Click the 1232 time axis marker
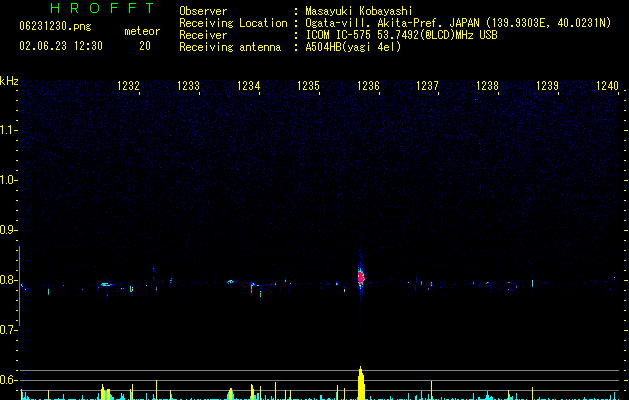The width and height of the screenshot is (629, 400). (x=128, y=86)
